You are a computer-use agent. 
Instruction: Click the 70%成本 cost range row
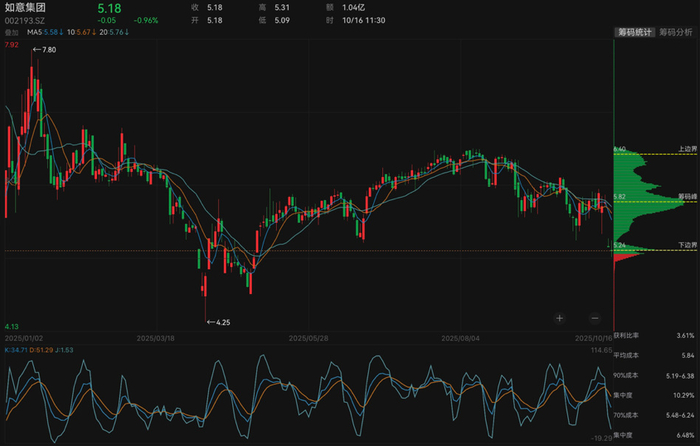655,415
